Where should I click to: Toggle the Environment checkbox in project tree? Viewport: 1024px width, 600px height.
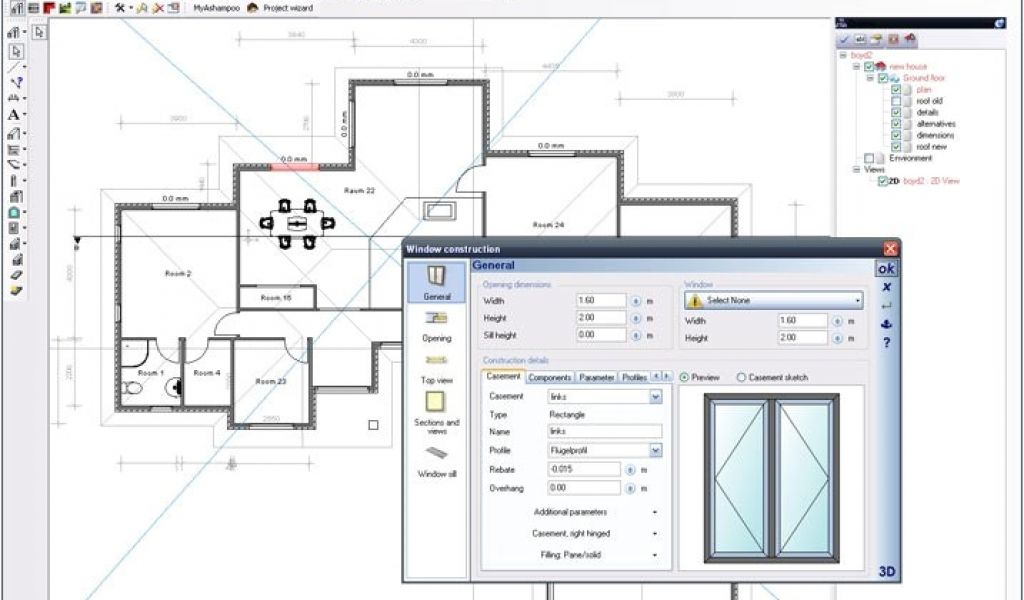tap(868, 158)
